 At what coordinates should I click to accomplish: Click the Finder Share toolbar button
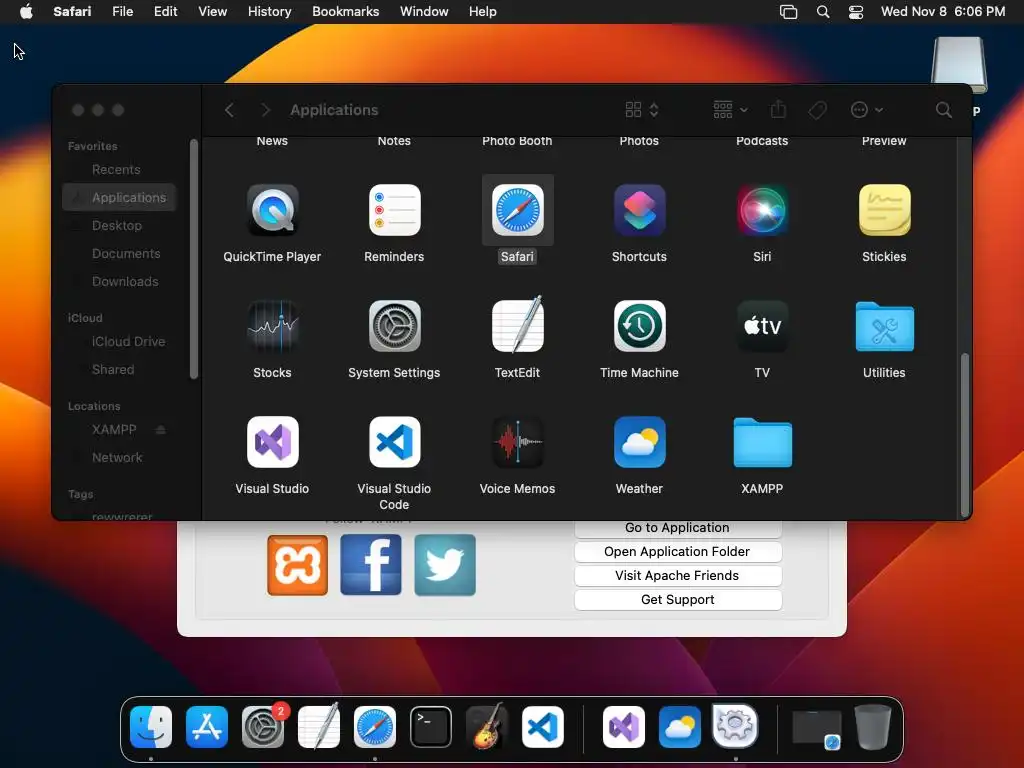[778, 109]
